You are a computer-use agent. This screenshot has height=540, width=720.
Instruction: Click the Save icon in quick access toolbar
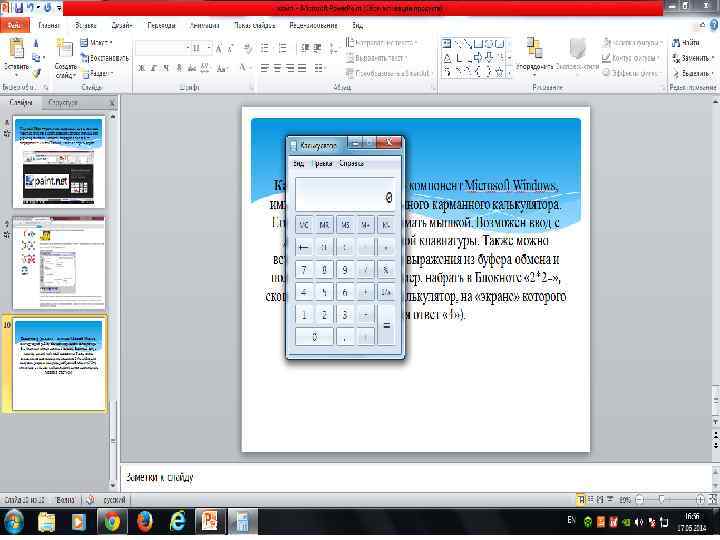(18, 8)
